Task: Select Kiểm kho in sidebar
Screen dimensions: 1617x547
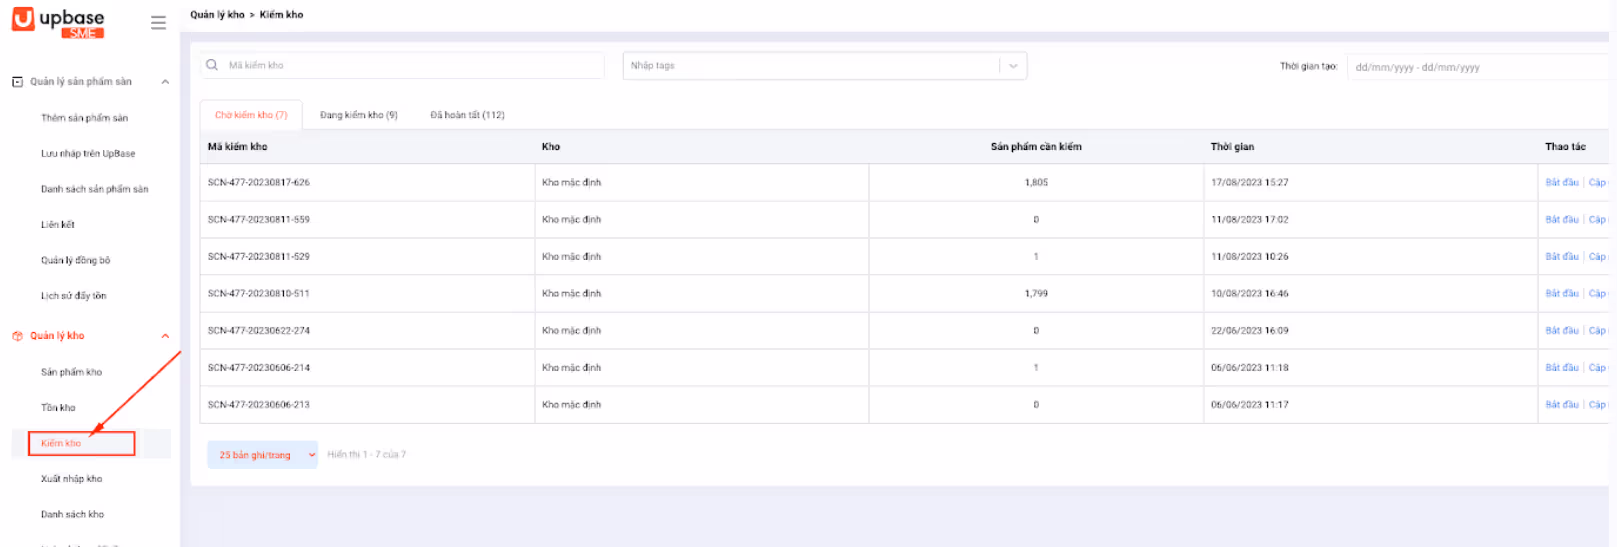Action: 61,443
